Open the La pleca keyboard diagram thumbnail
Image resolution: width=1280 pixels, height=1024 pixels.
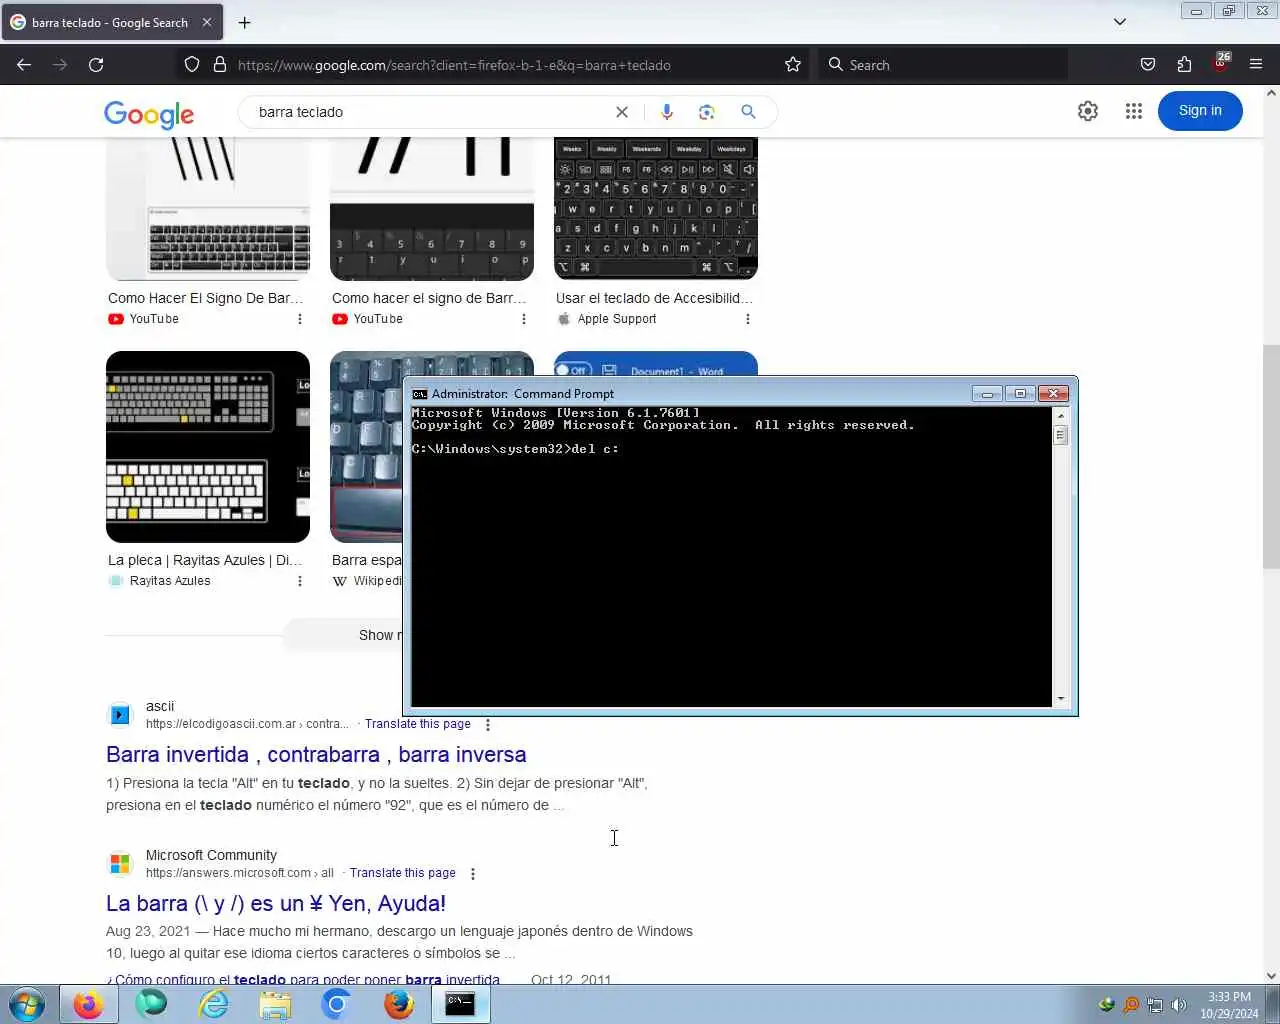tap(208, 447)
